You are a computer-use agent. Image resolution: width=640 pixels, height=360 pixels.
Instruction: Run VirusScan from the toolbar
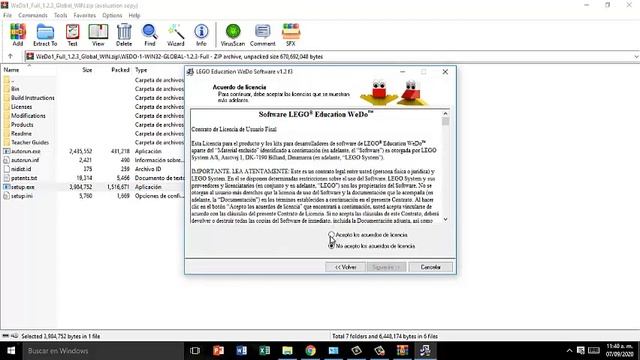click(x=233, y=35)
